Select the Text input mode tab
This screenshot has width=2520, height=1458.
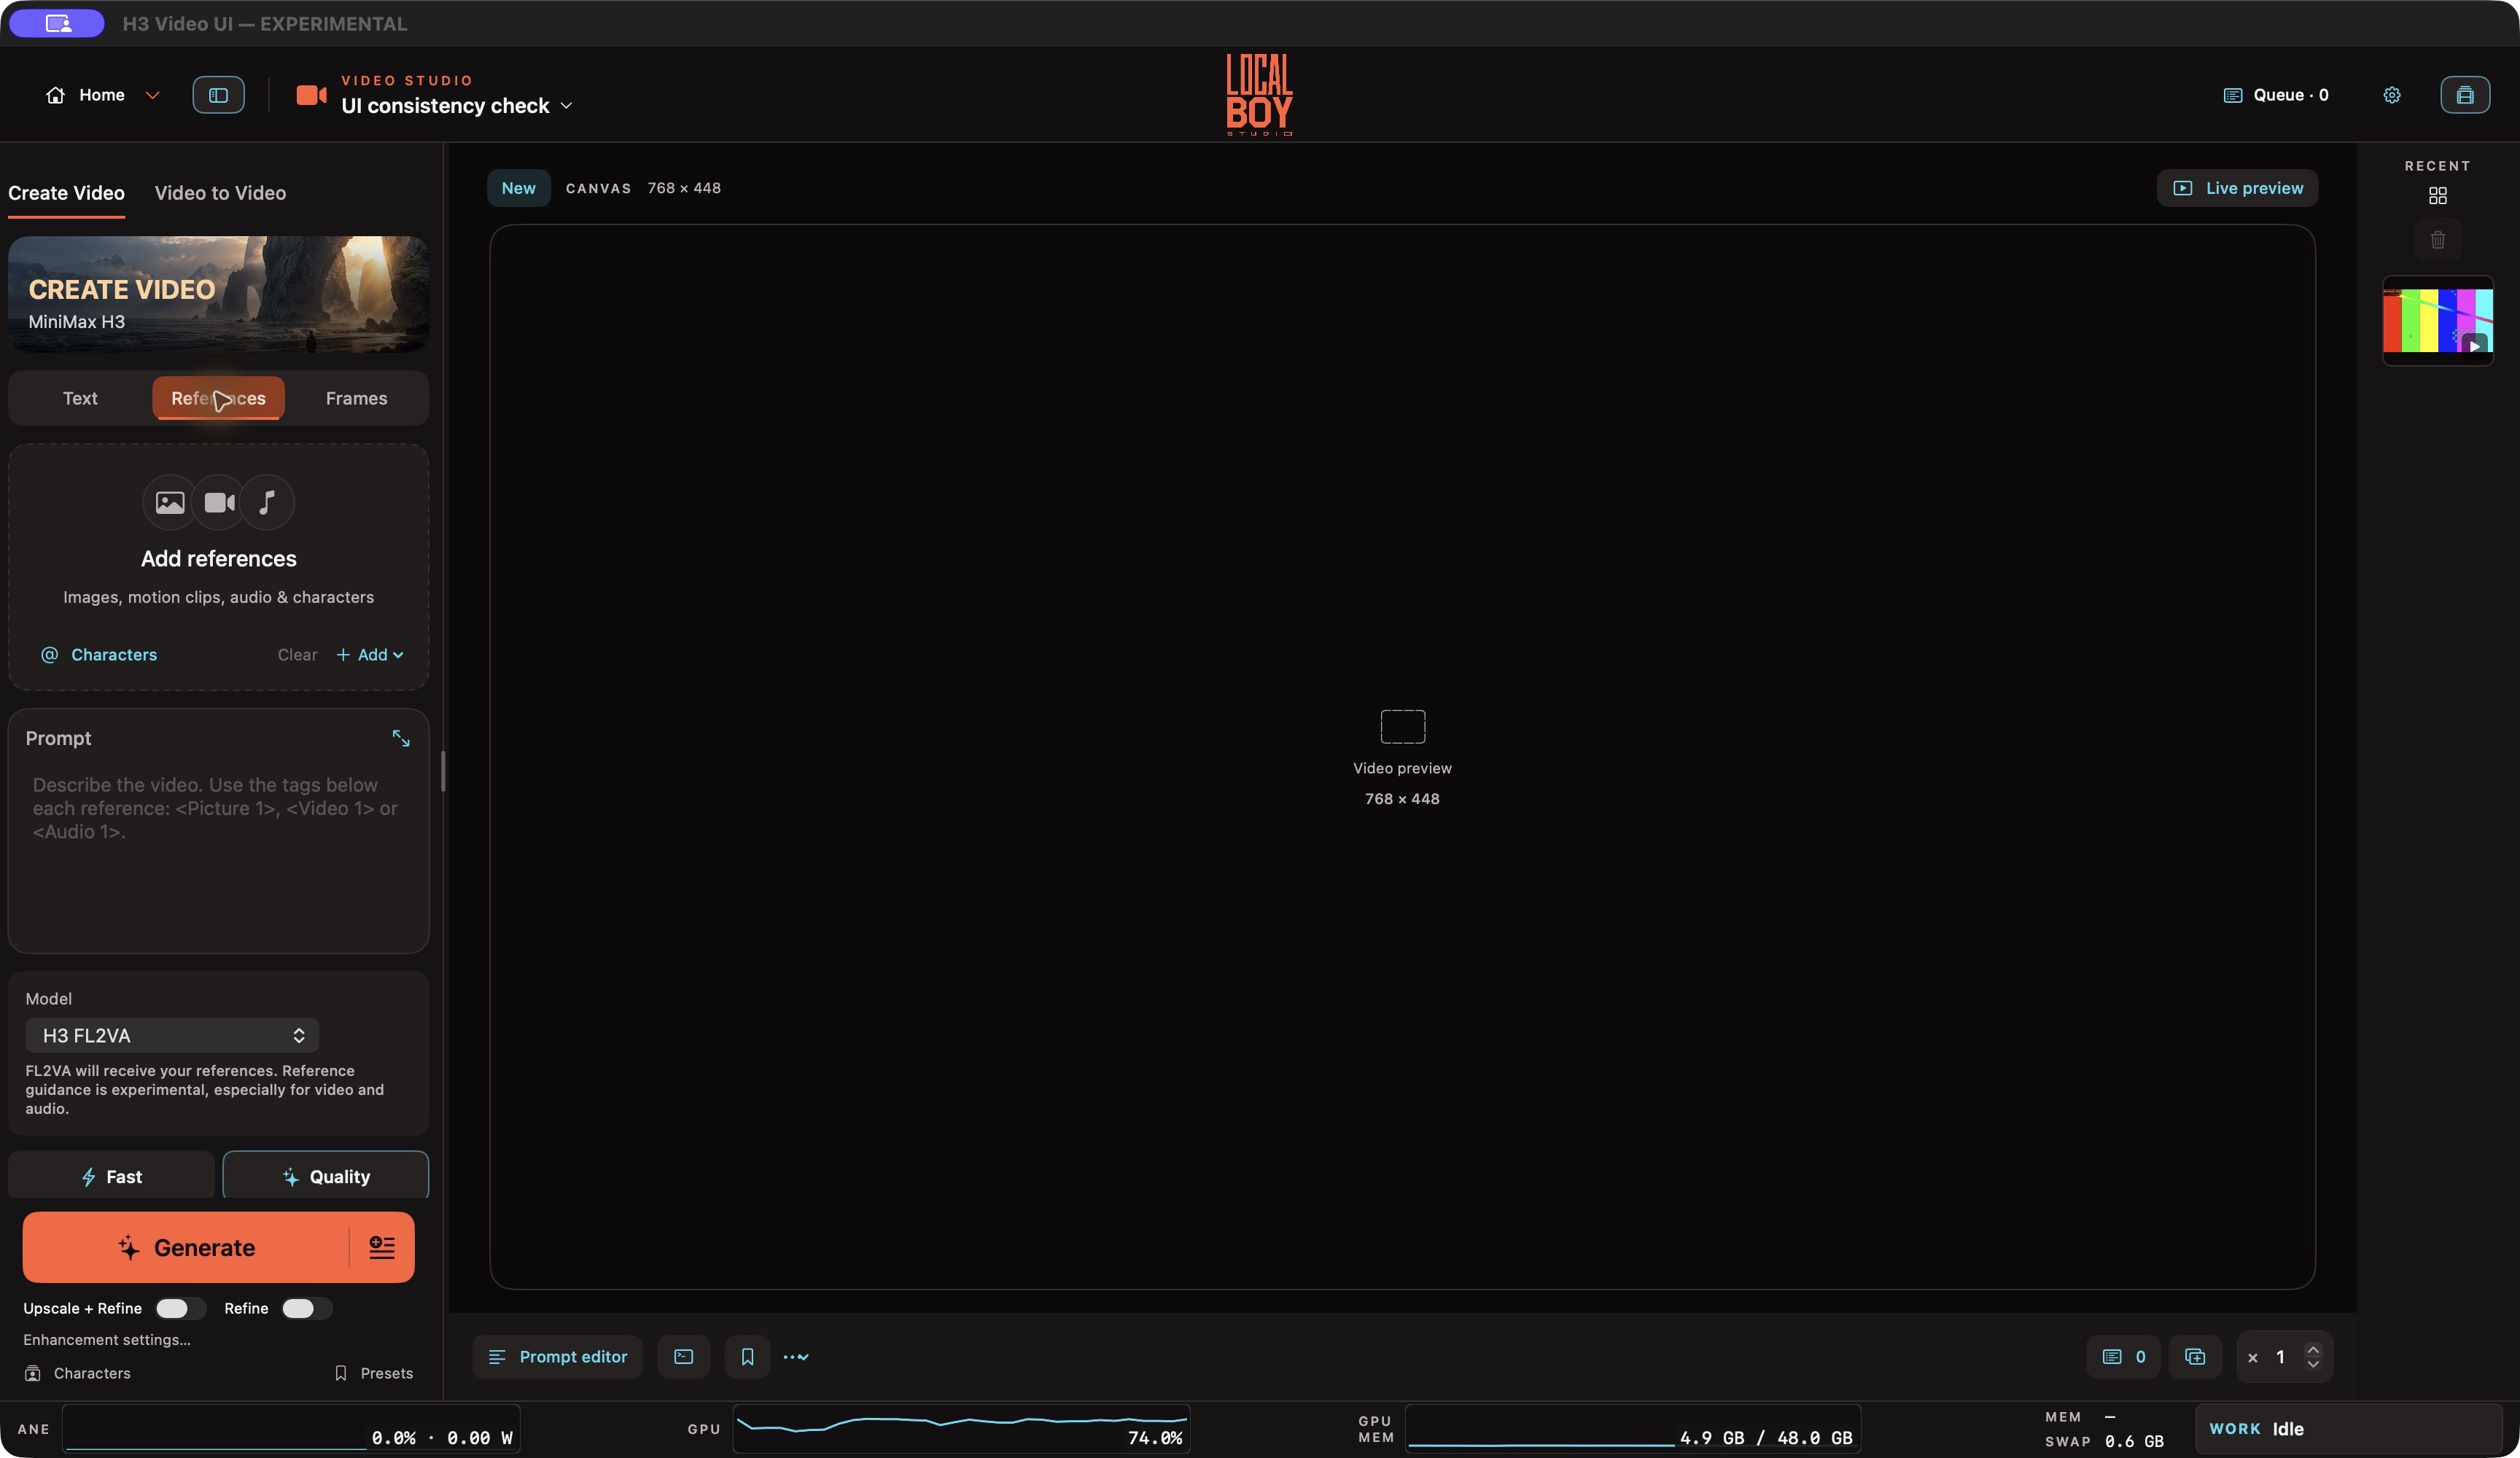80,398
